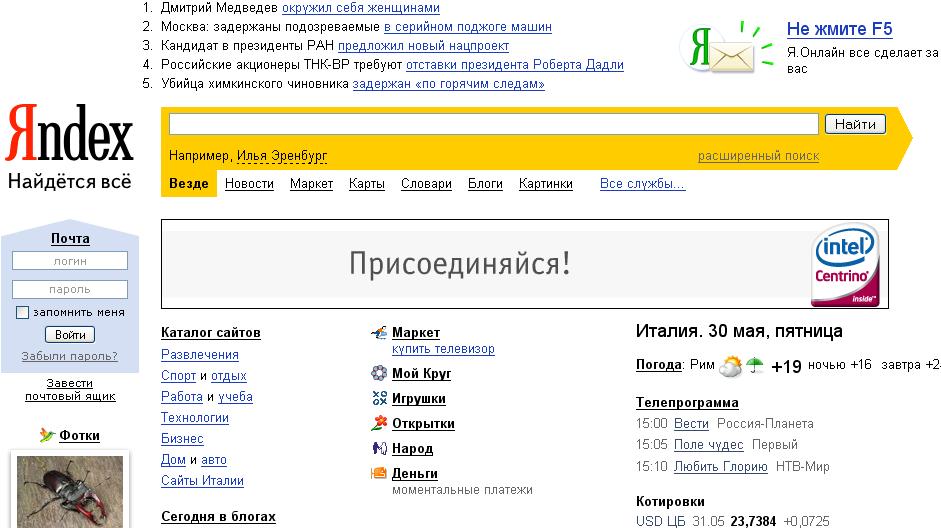This screenshot has height=528, width=941.
Task: Switch to the Карты search tab
Action: click(x=367, y=184)
